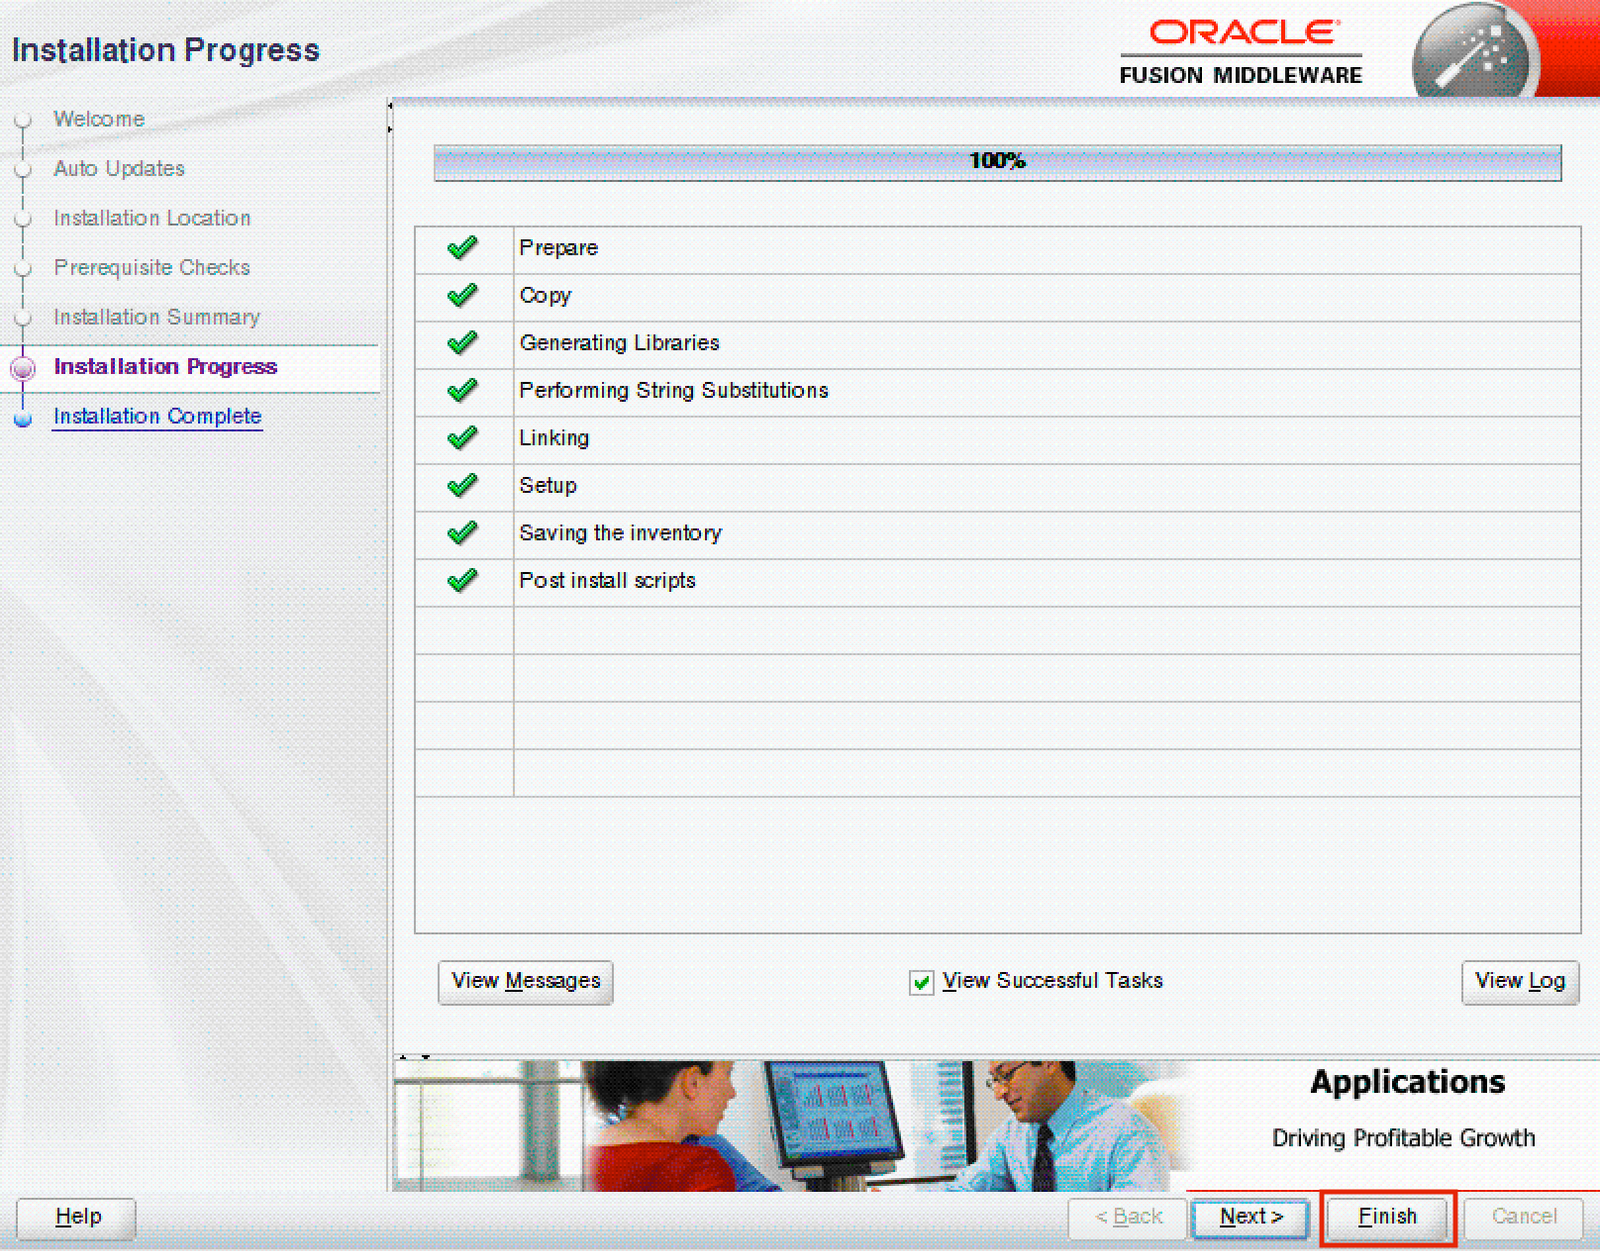
Task: Click the green checkmark beside Prepare
Action: click(x=462, y=248)
